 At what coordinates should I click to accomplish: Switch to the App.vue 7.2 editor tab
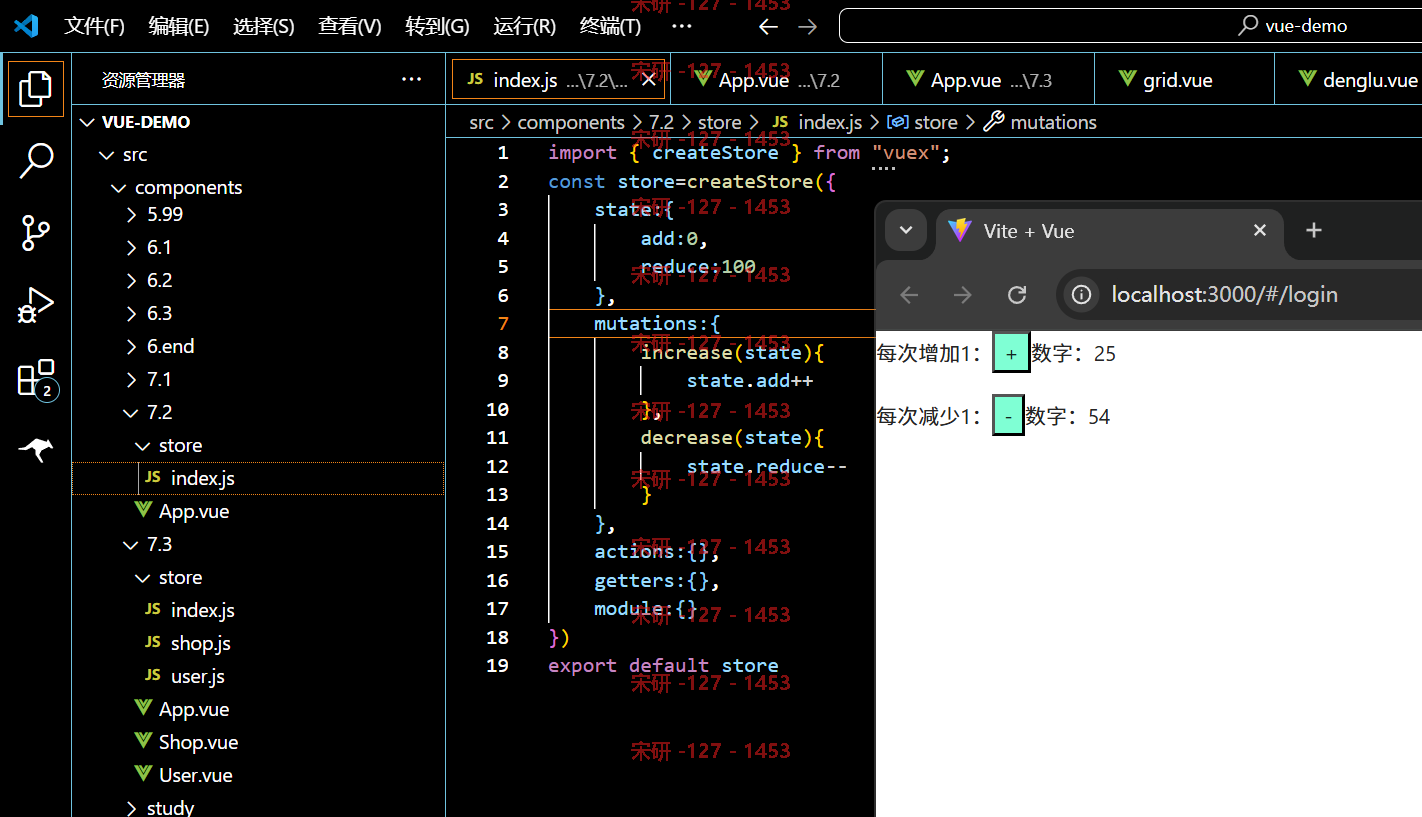(776, 80)
